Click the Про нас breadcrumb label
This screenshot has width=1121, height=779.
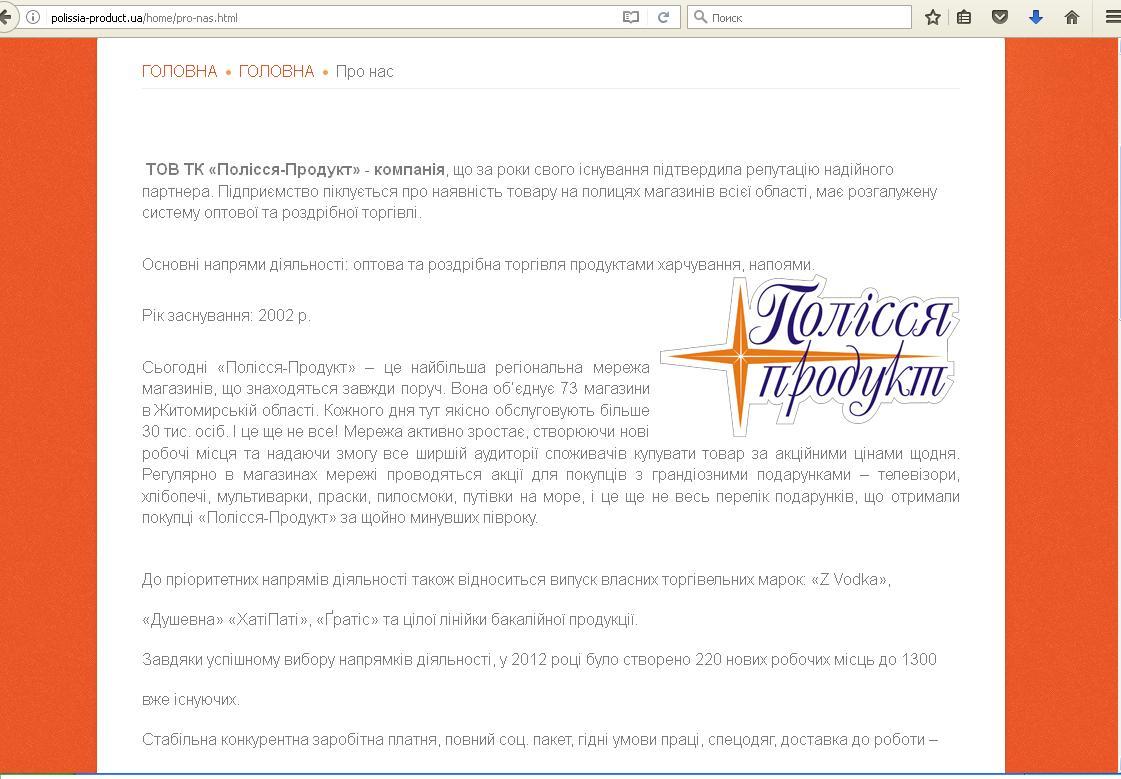[x=365, y=71]
